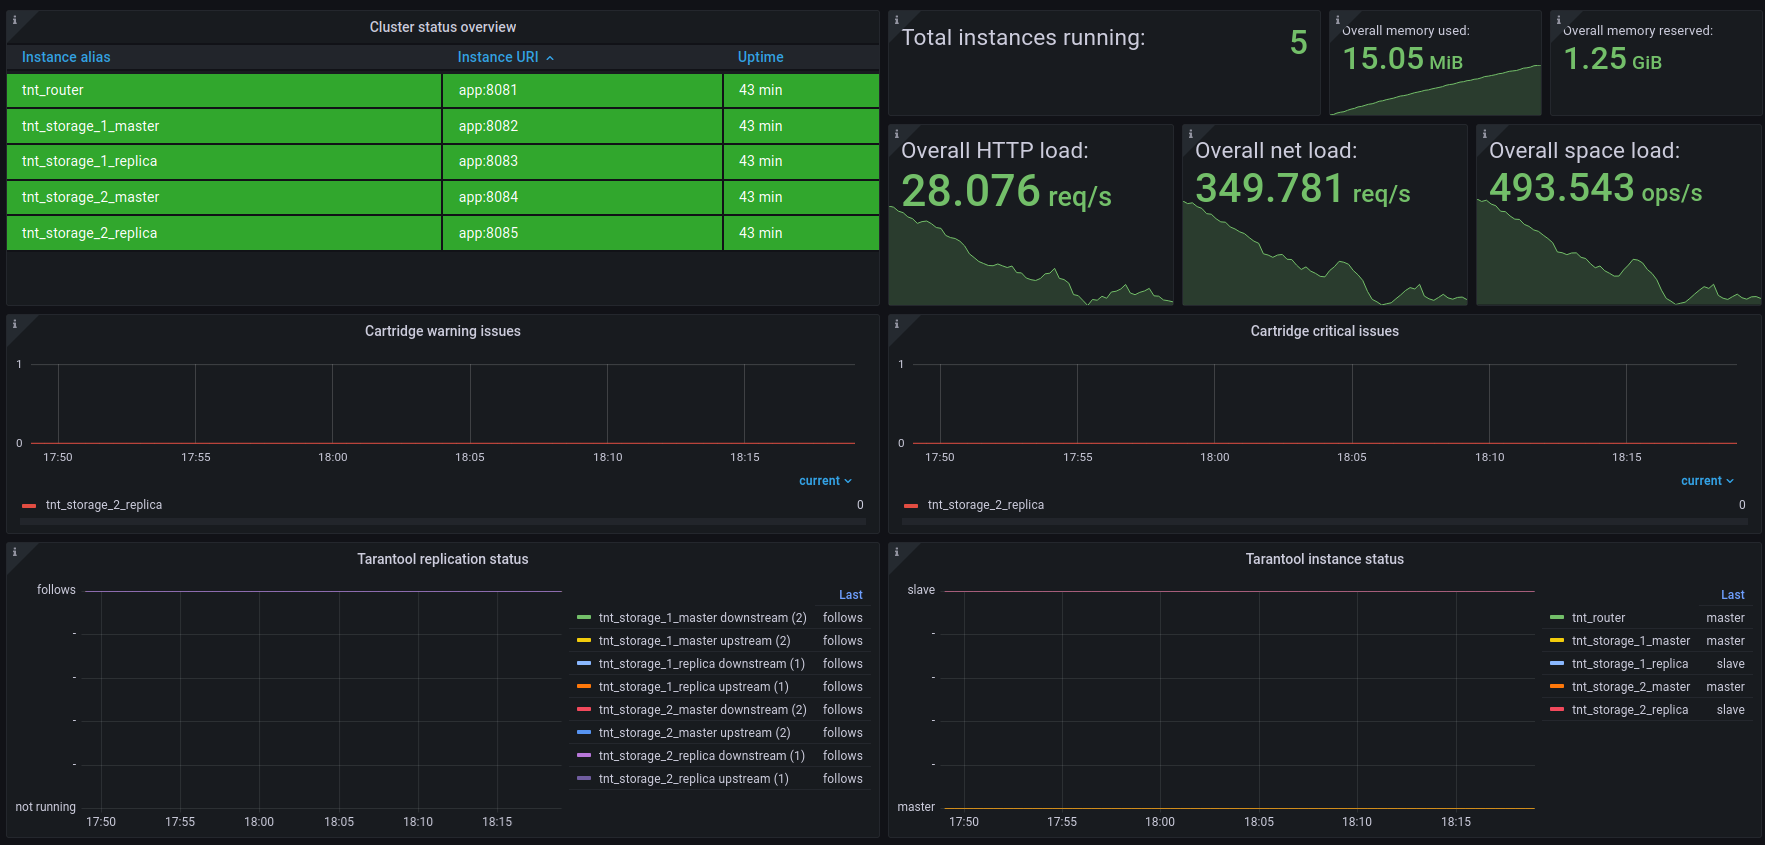The width and height of the screenshot is (1765, 845).
Task: Click color swatch for tnt_storage_1_replica downstream (1)
Action: coord(584,664)
